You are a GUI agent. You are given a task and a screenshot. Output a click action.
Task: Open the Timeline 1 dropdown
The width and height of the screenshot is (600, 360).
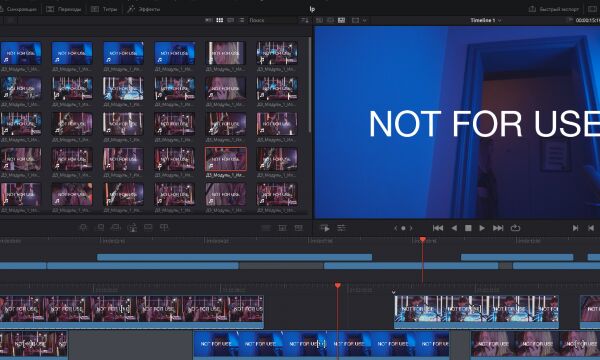pos(486,20)
